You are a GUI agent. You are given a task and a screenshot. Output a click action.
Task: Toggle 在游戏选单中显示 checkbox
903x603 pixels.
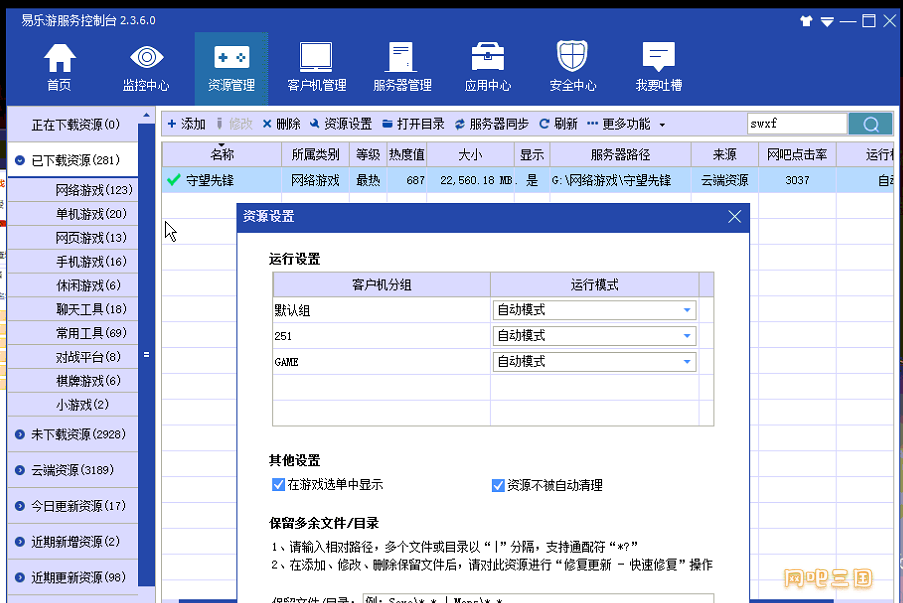[278, 484]
